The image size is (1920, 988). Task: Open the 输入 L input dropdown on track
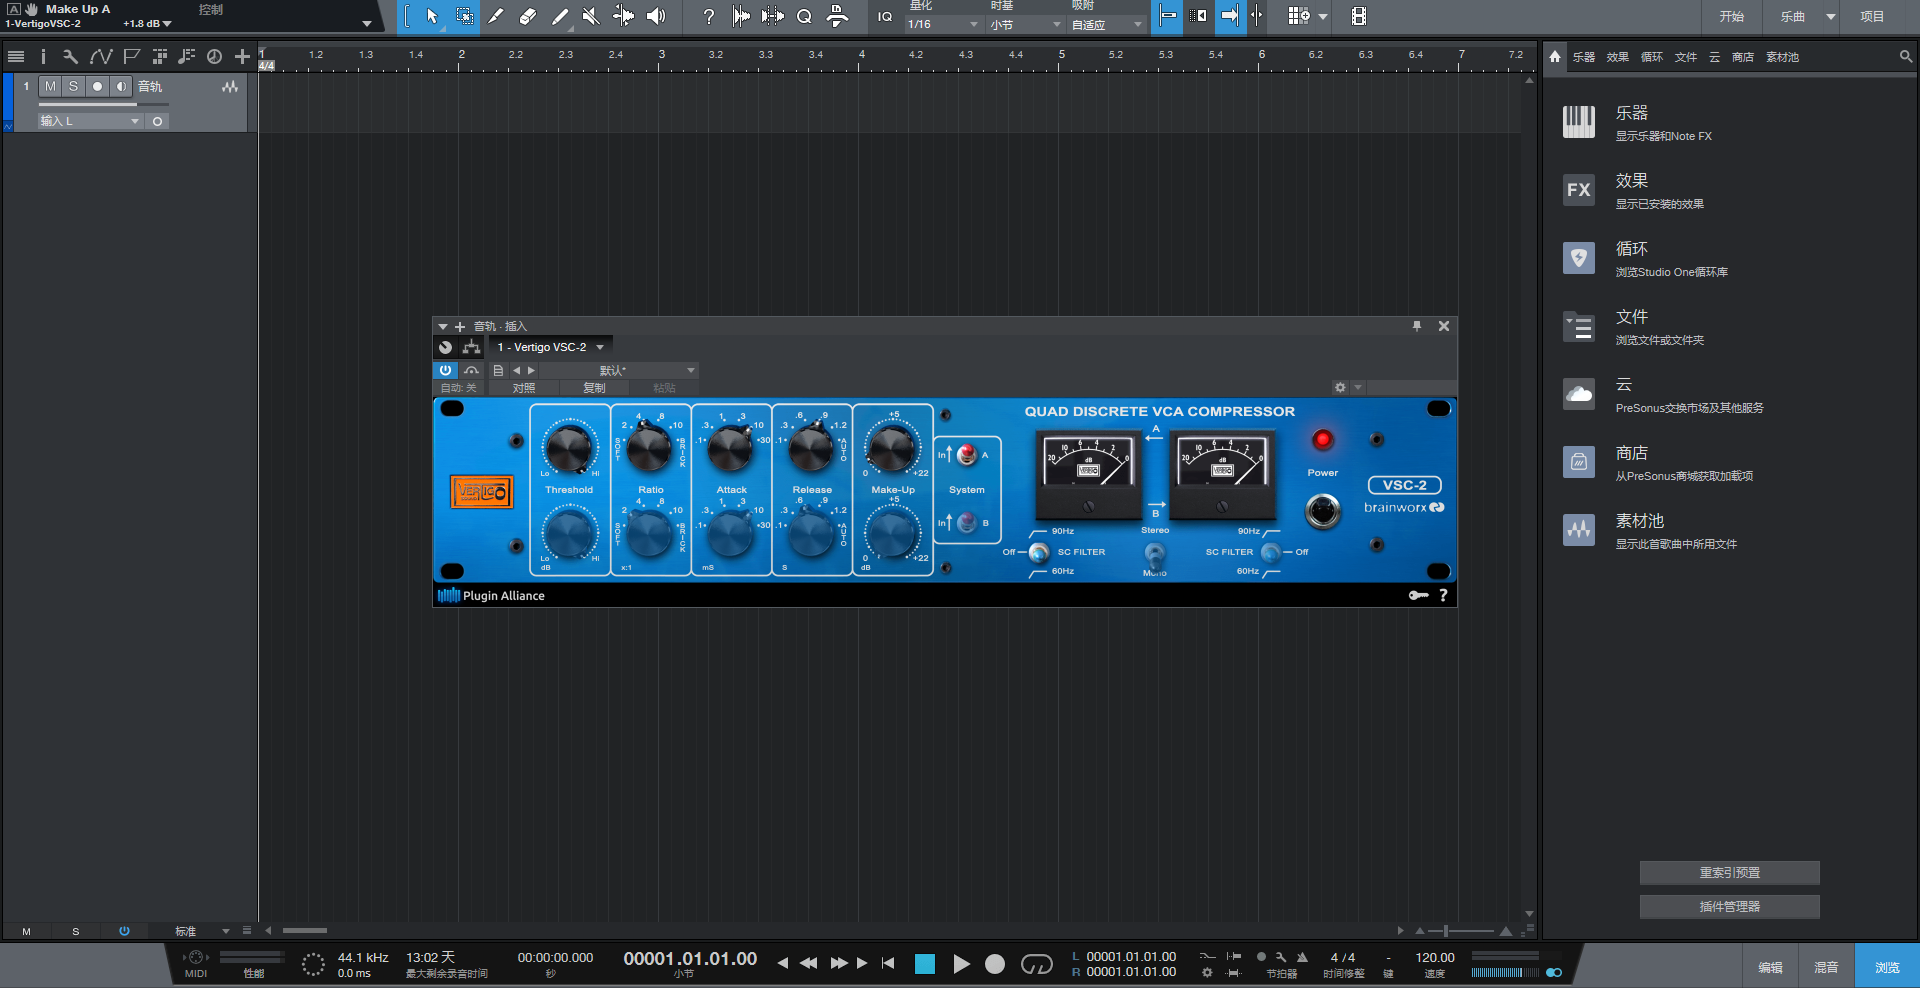91,121
